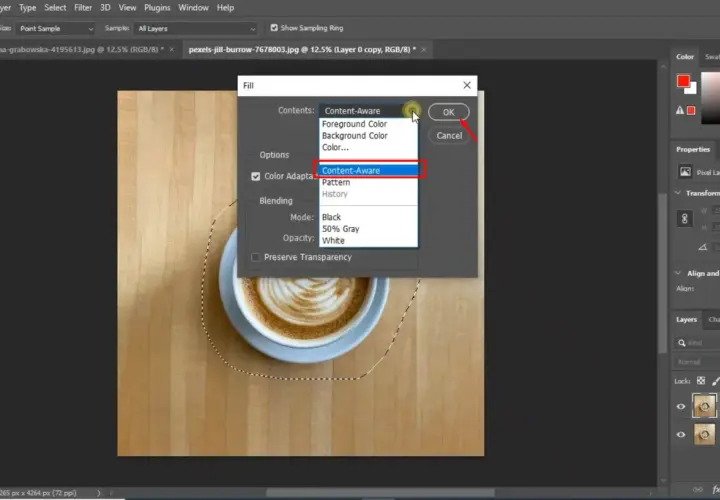Viewport: 720px width, 500px height.
Task: Collapse the Align and Distribute section
Action: coord(678,273)
